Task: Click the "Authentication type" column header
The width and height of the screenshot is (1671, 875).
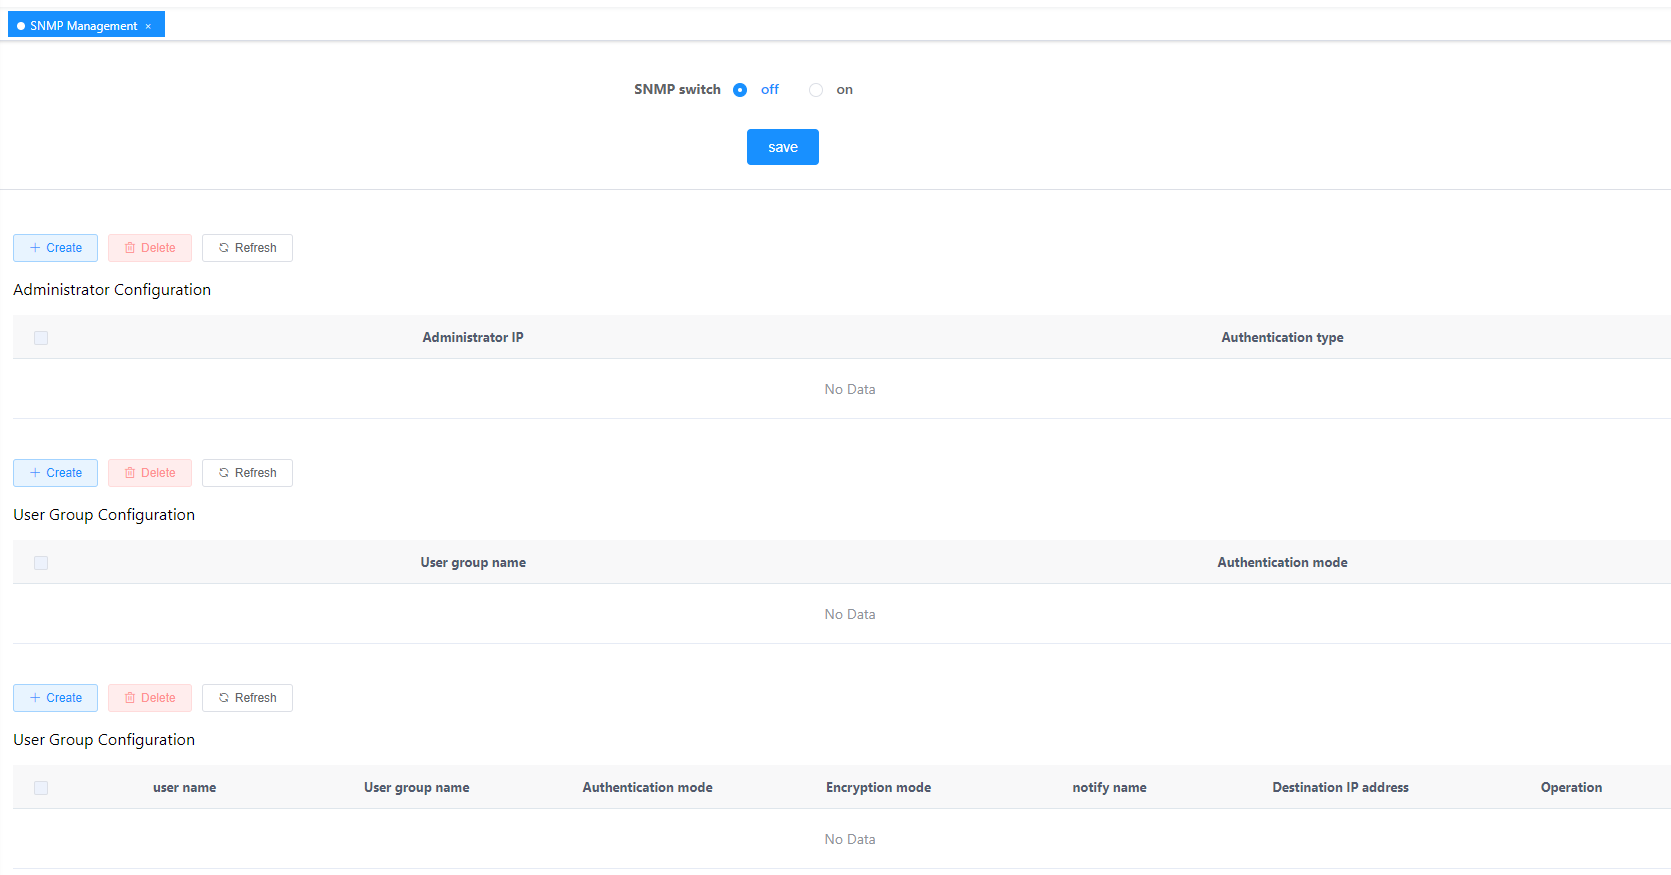Action: click(1282, 338)
